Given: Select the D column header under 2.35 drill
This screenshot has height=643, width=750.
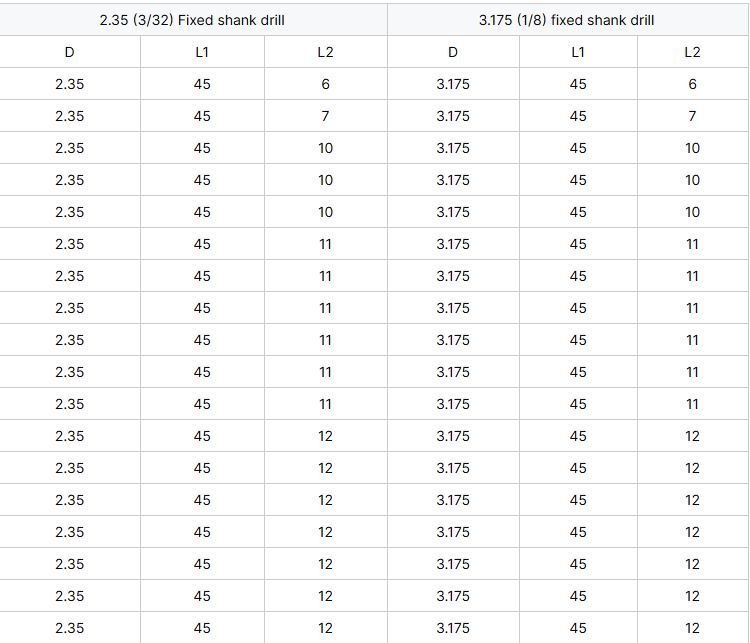Looking at the screenshot, I should pos(69,52).
